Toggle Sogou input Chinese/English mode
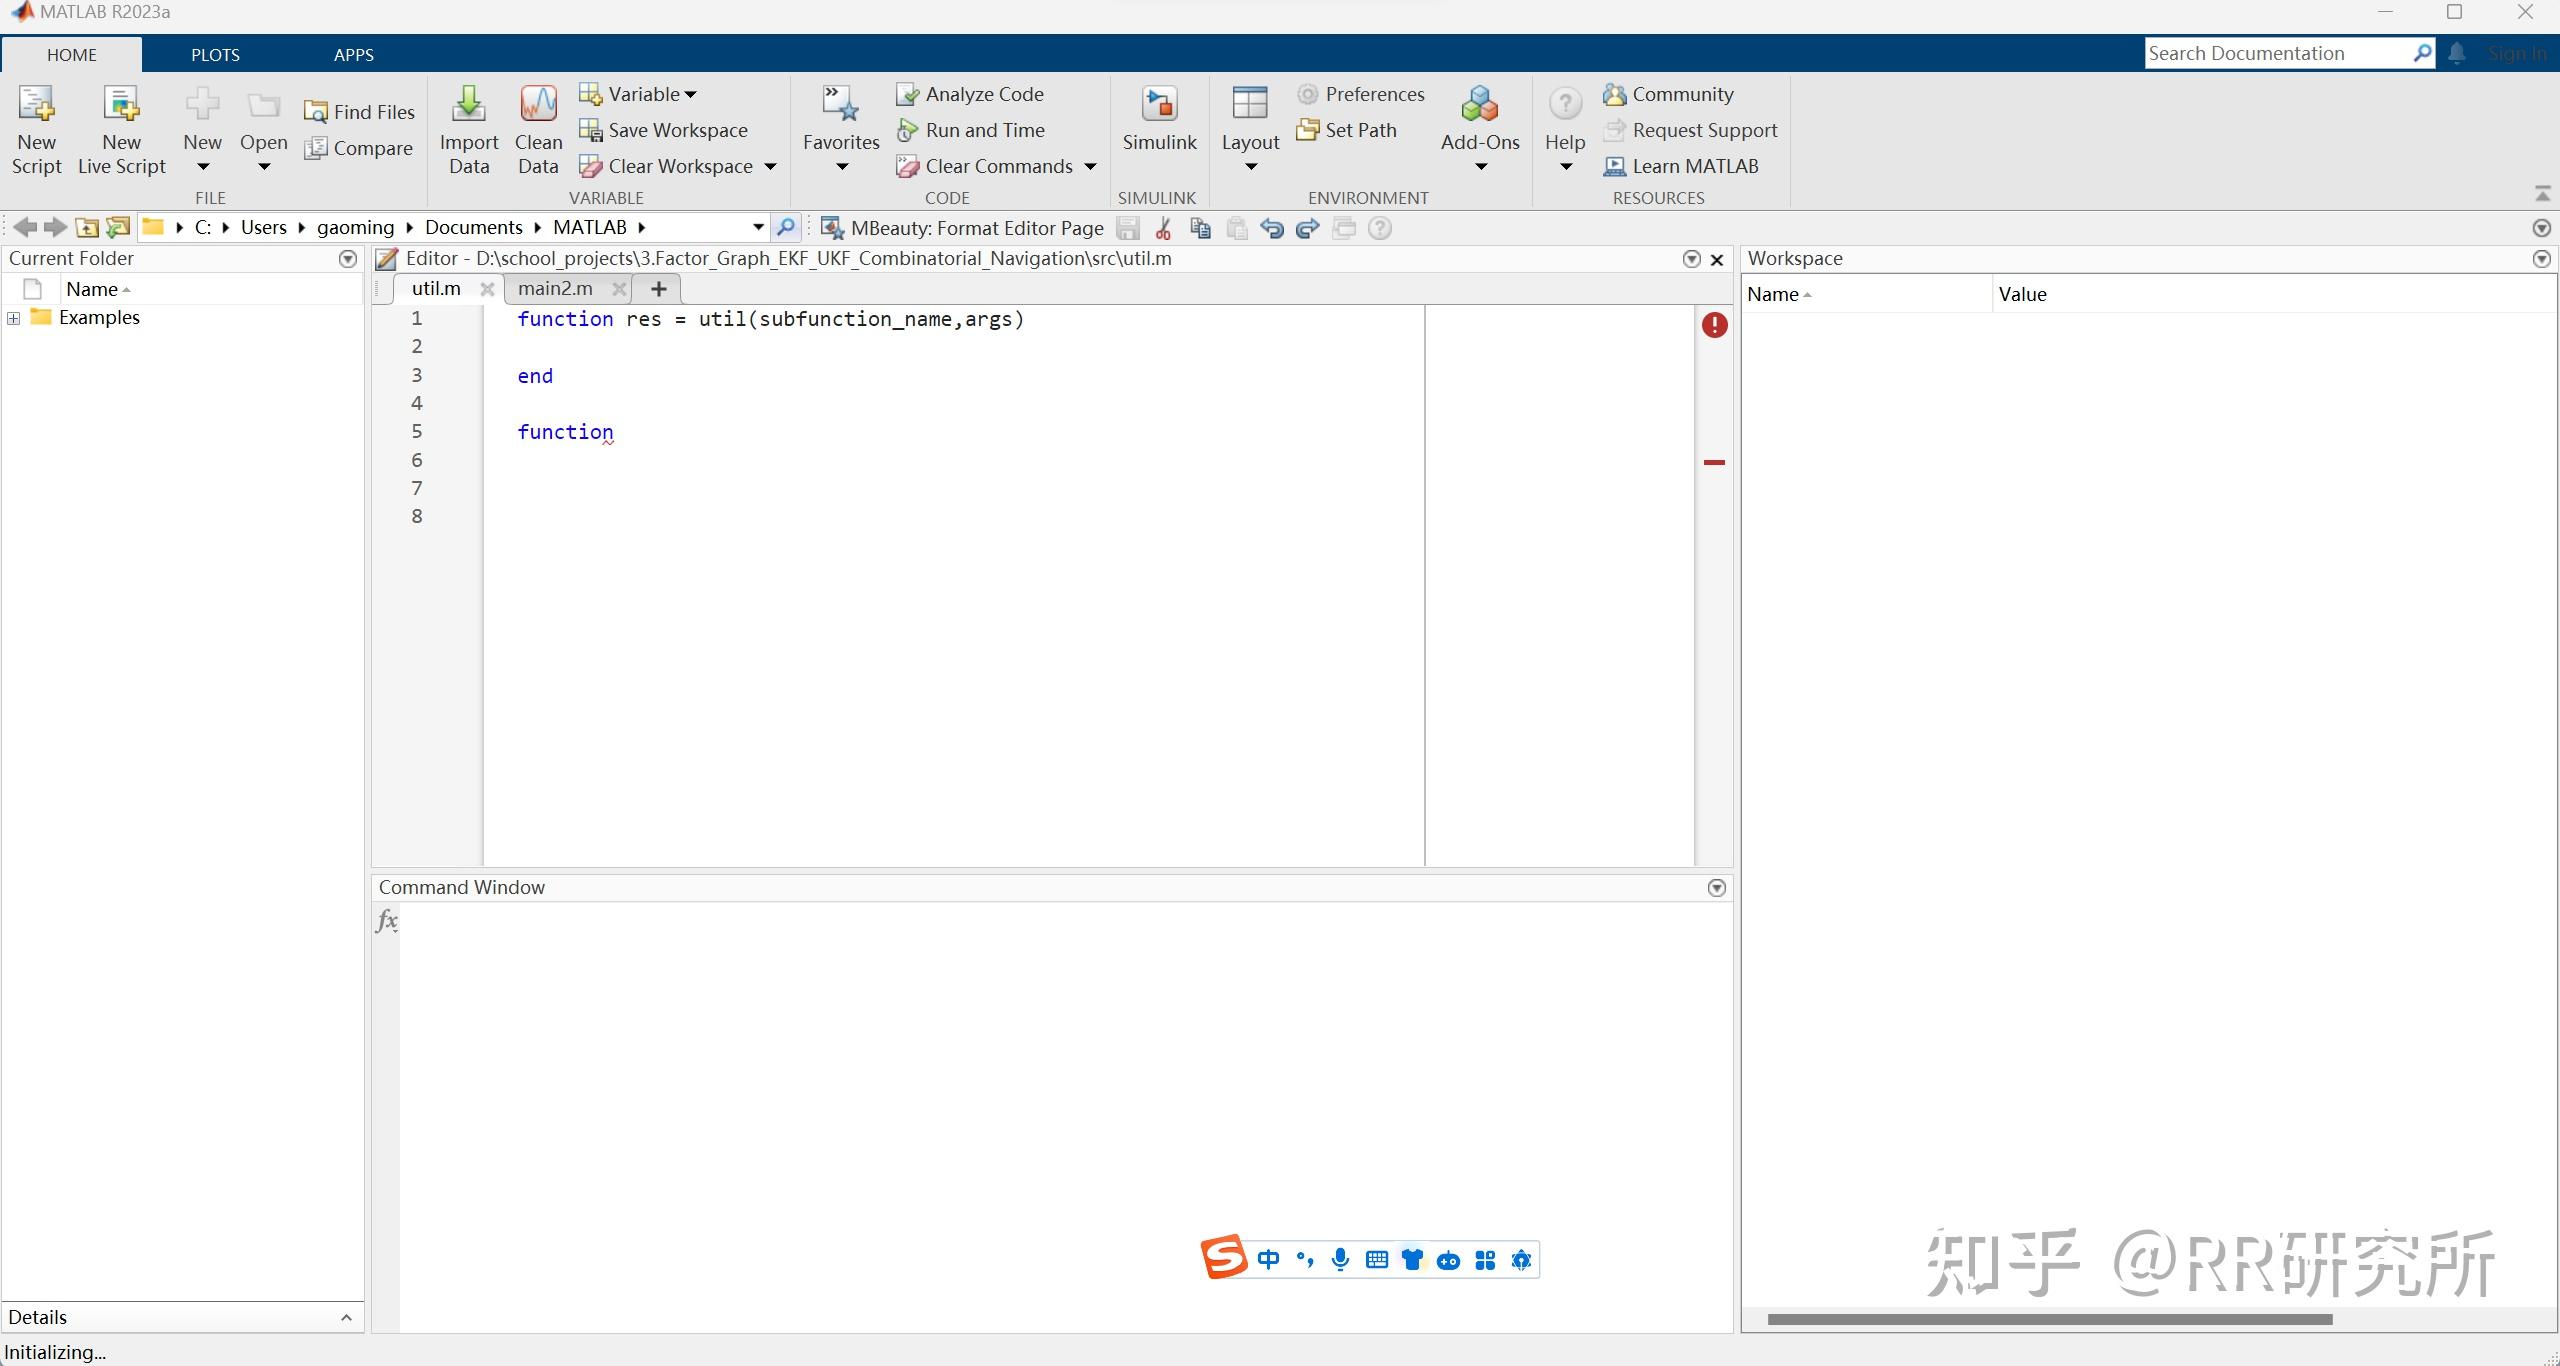 tap(1268, 1259)
